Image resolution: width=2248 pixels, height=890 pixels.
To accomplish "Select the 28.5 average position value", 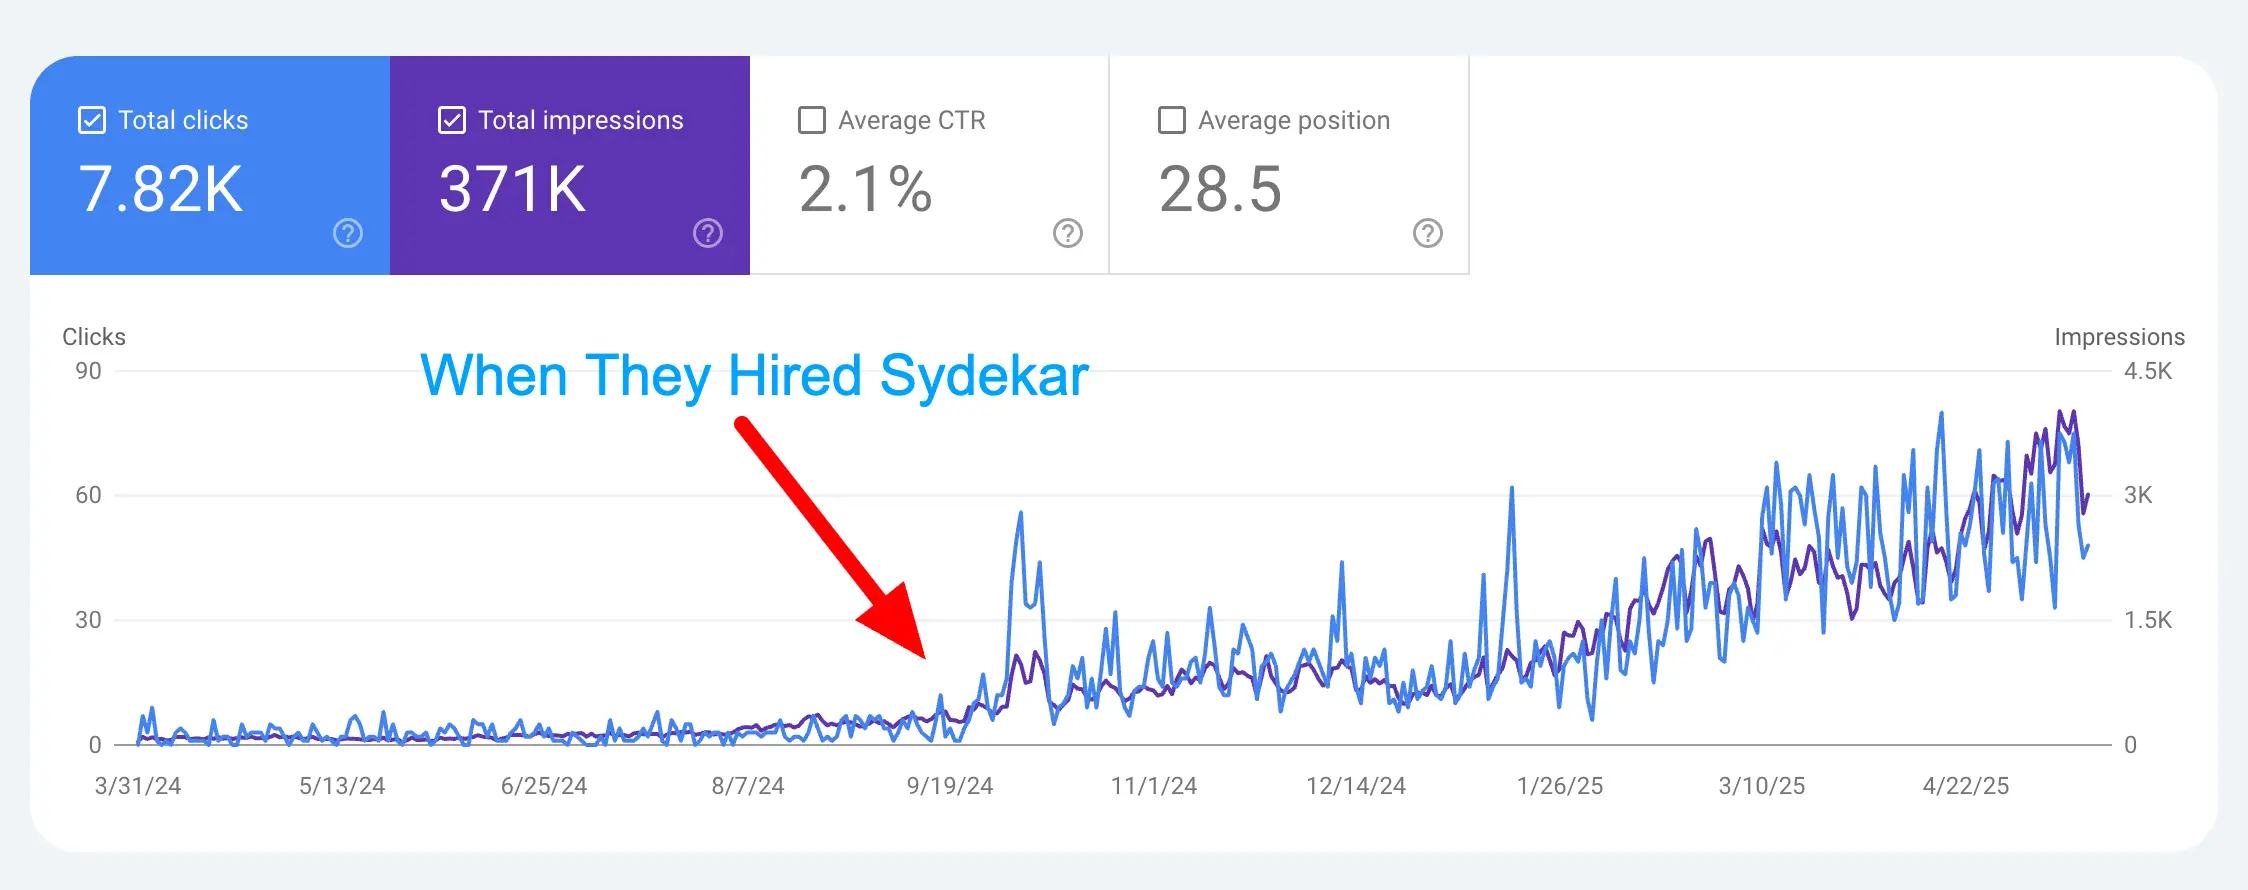I will [x=1220, y=189].
